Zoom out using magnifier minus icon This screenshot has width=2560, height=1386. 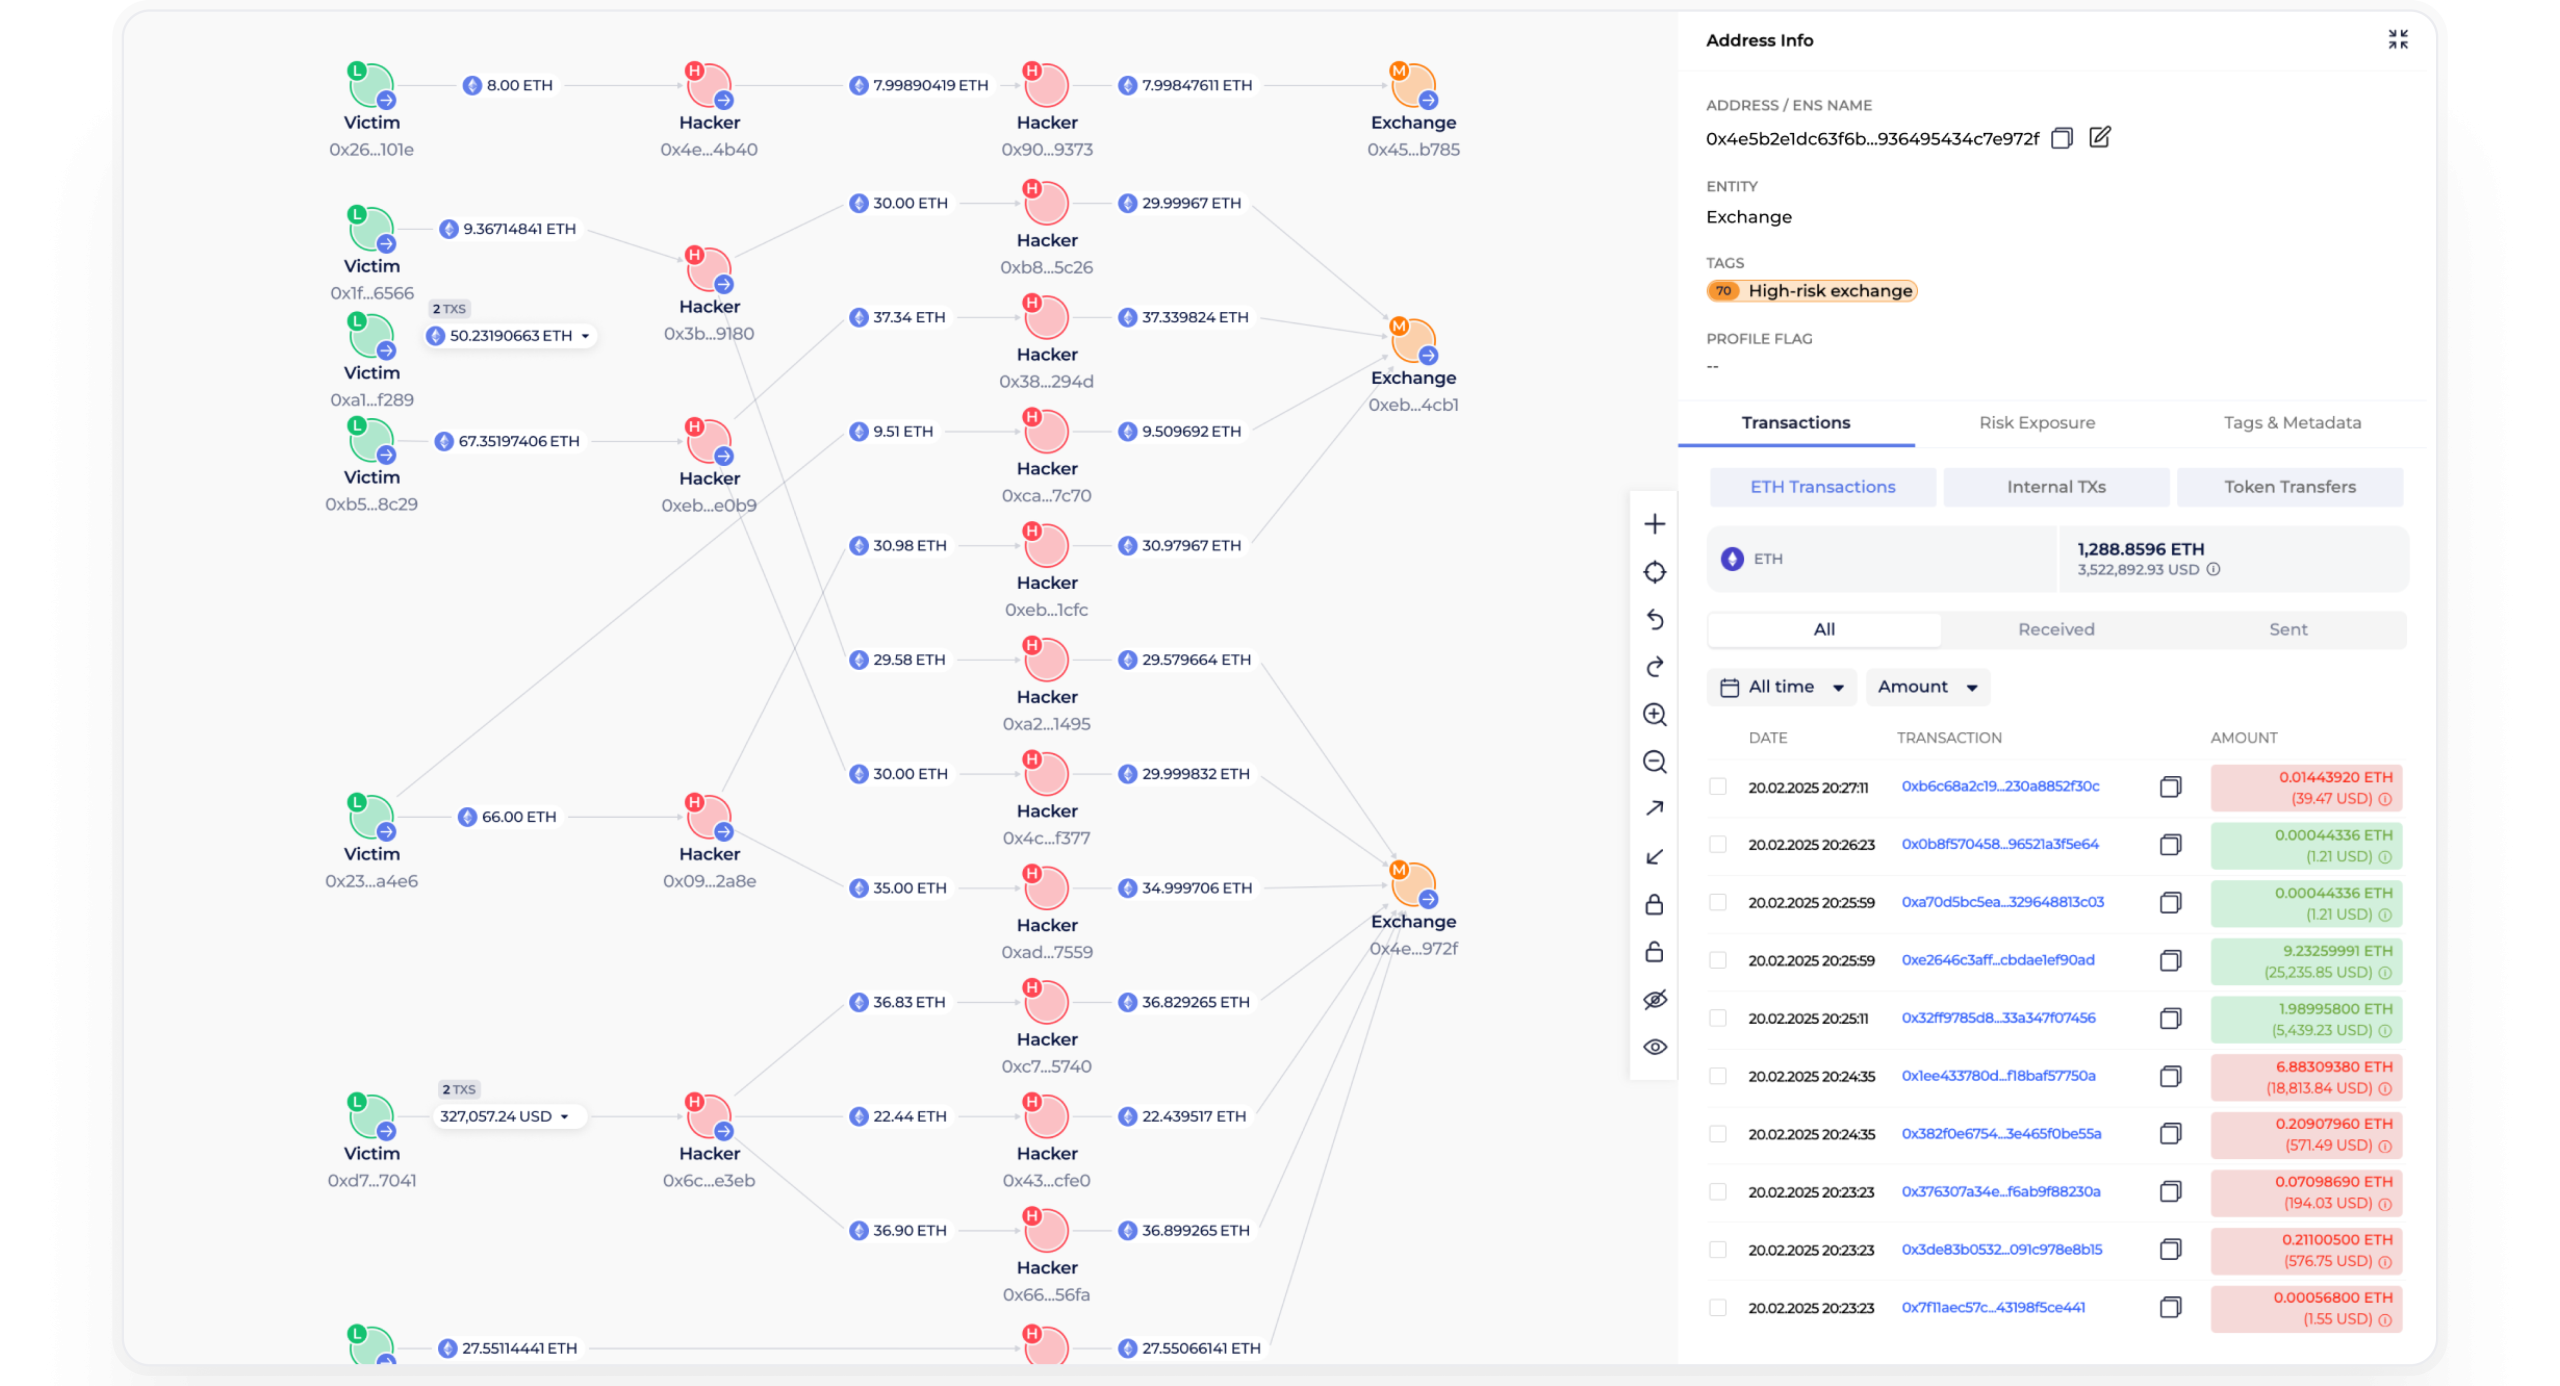click(x=1655, y=762)
